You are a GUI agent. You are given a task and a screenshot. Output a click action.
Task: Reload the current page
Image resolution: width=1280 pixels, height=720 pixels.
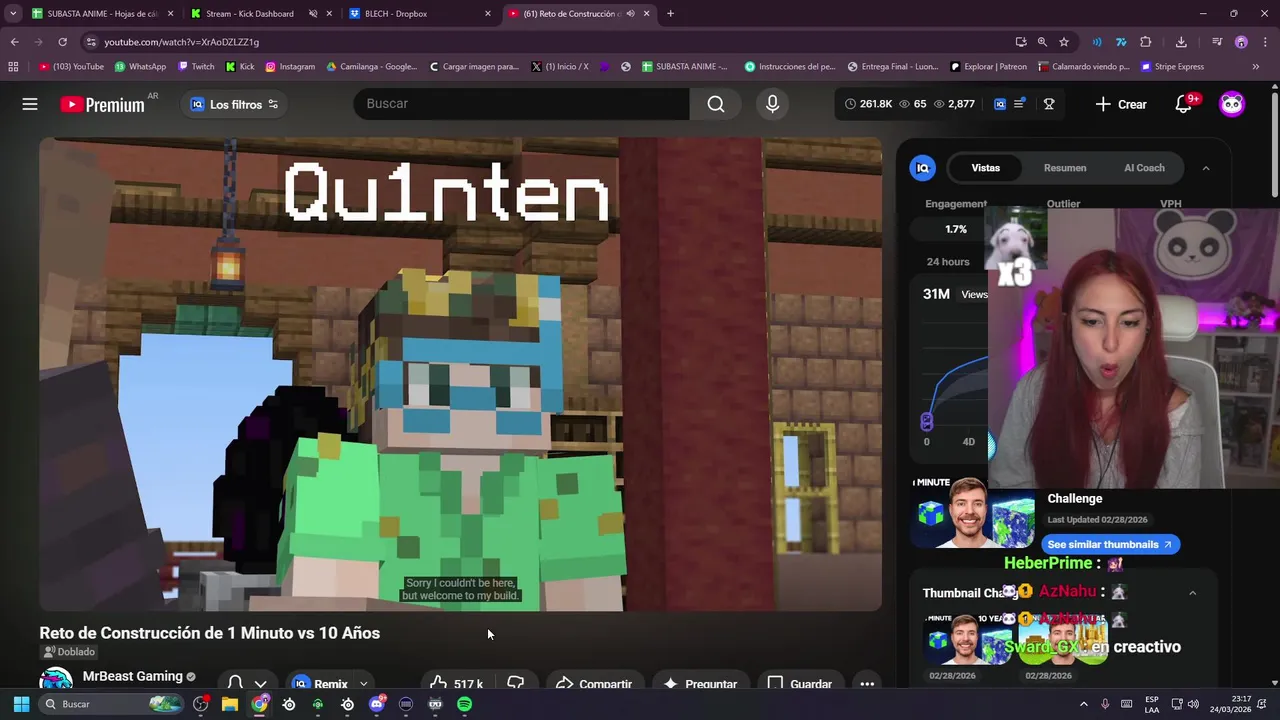pyautogui.click(x=62, y=42)
